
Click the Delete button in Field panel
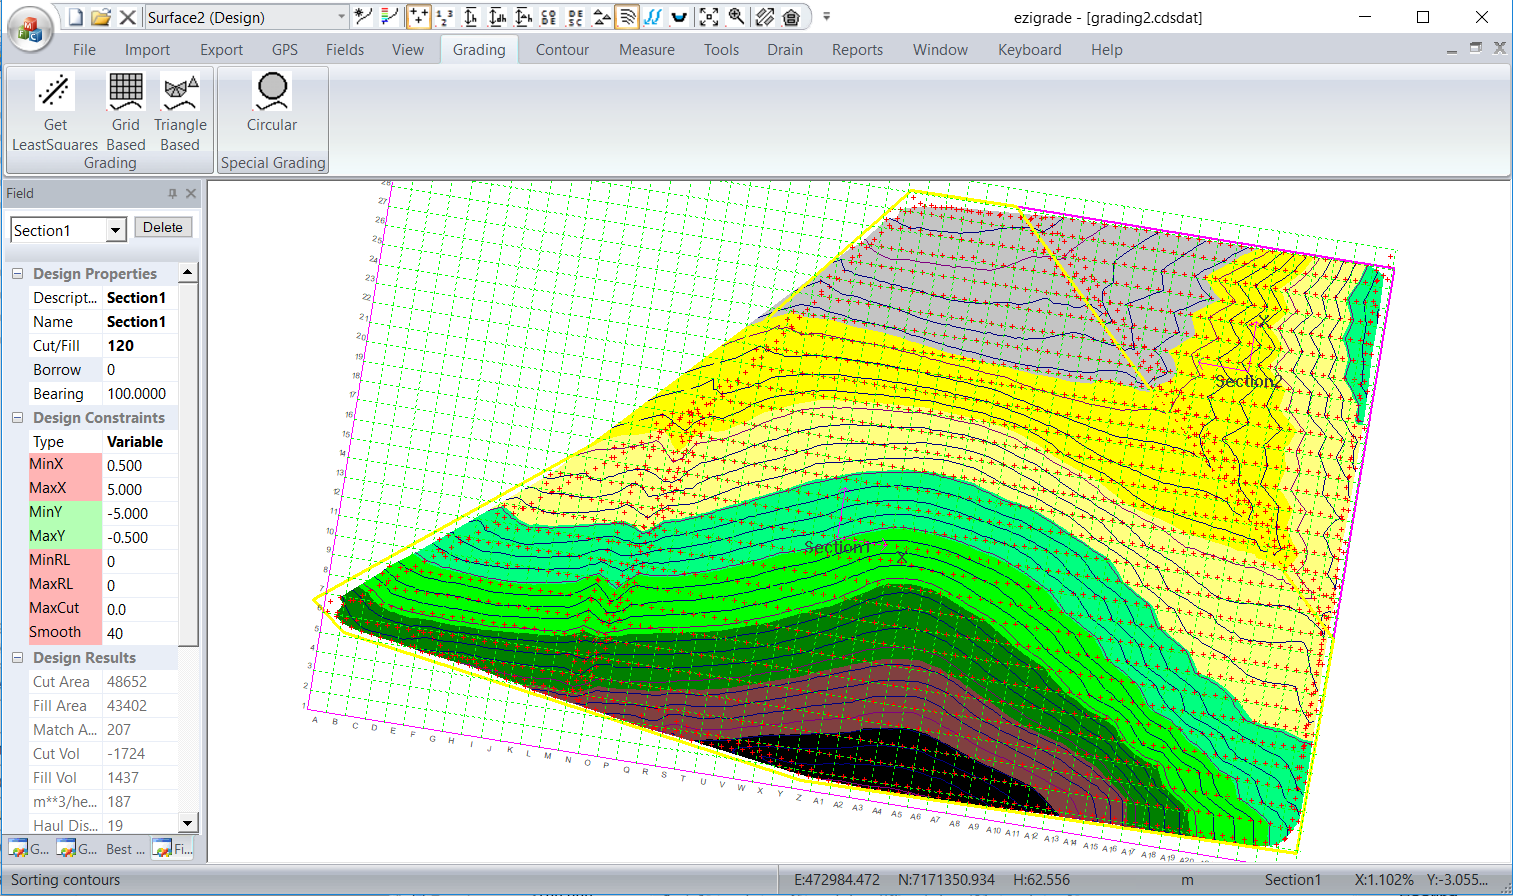click(x=162, y=228)
